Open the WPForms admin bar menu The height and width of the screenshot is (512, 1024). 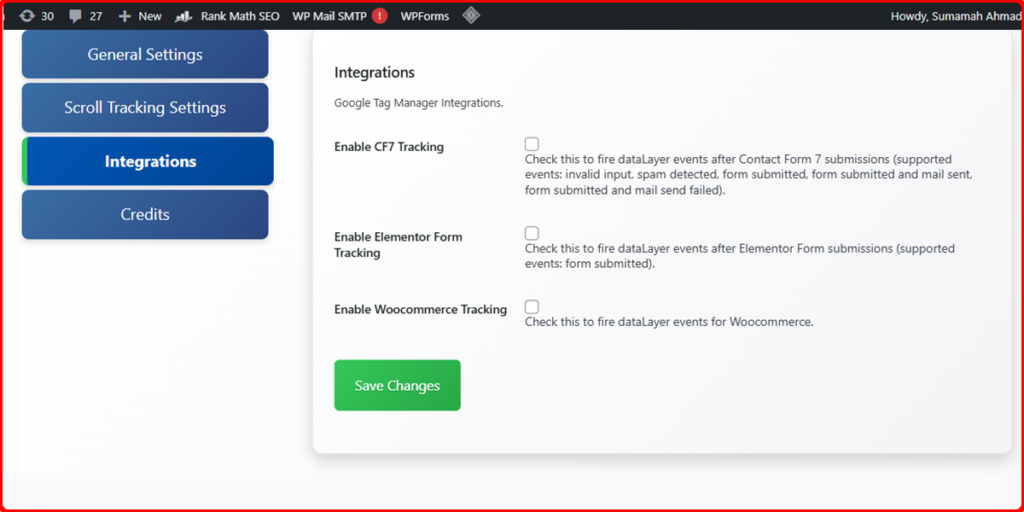(x=424, y=16)
